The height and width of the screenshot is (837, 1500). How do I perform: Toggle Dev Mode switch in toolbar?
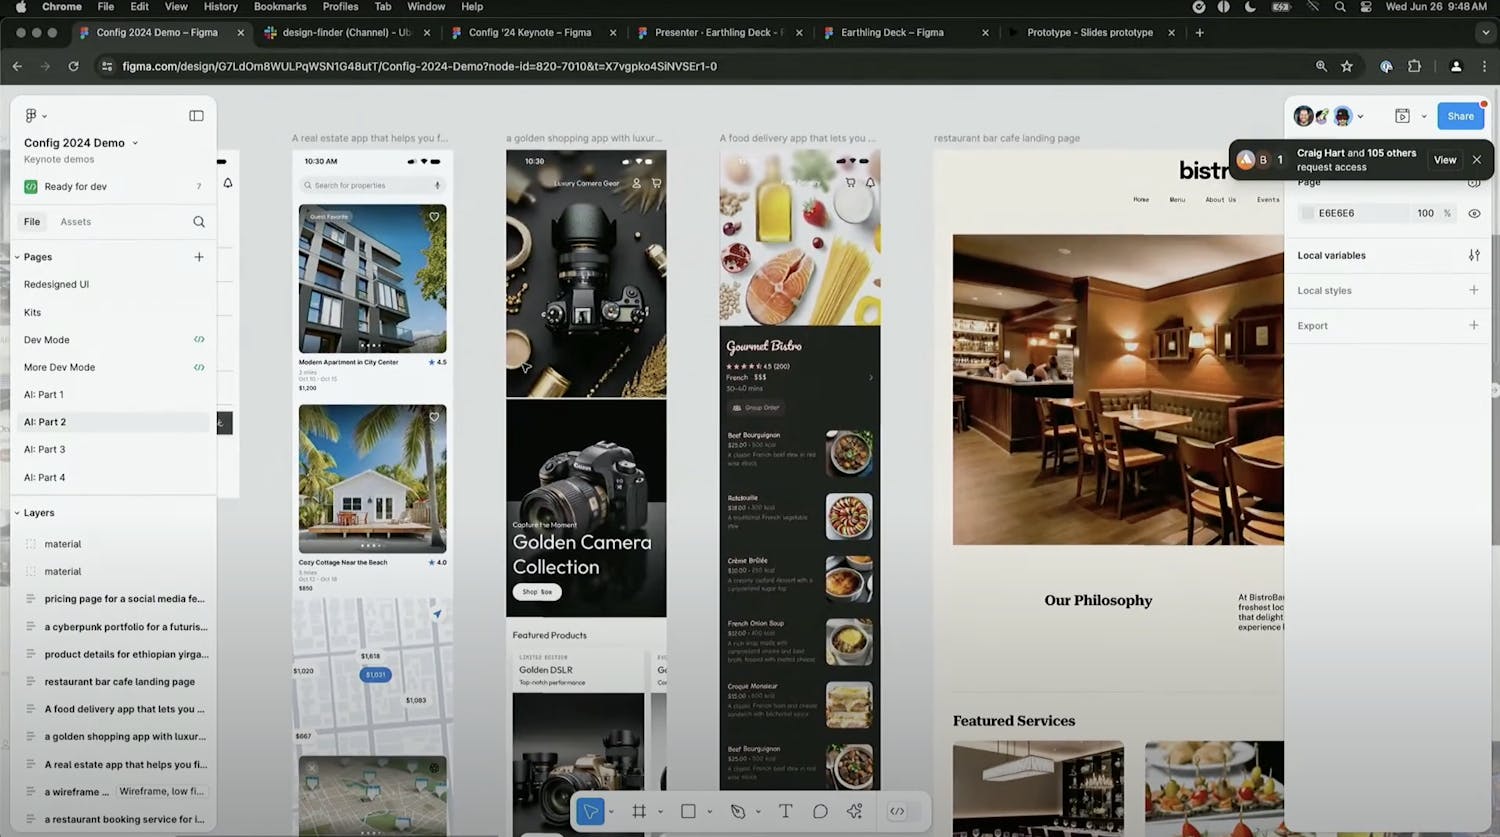[897, 811]
